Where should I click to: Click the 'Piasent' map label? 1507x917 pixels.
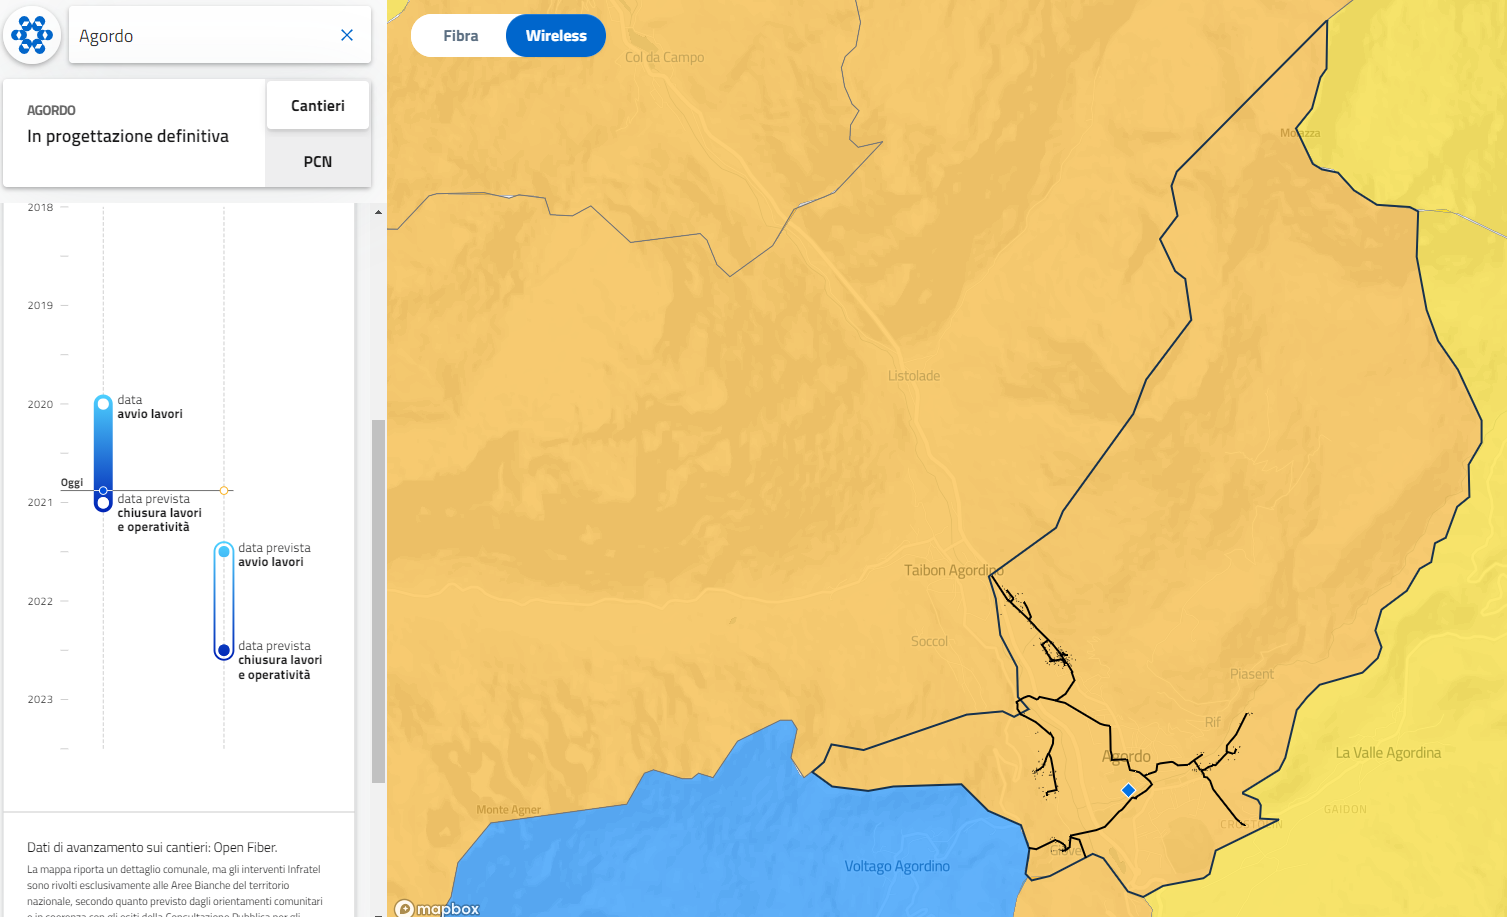[1252, 674]
